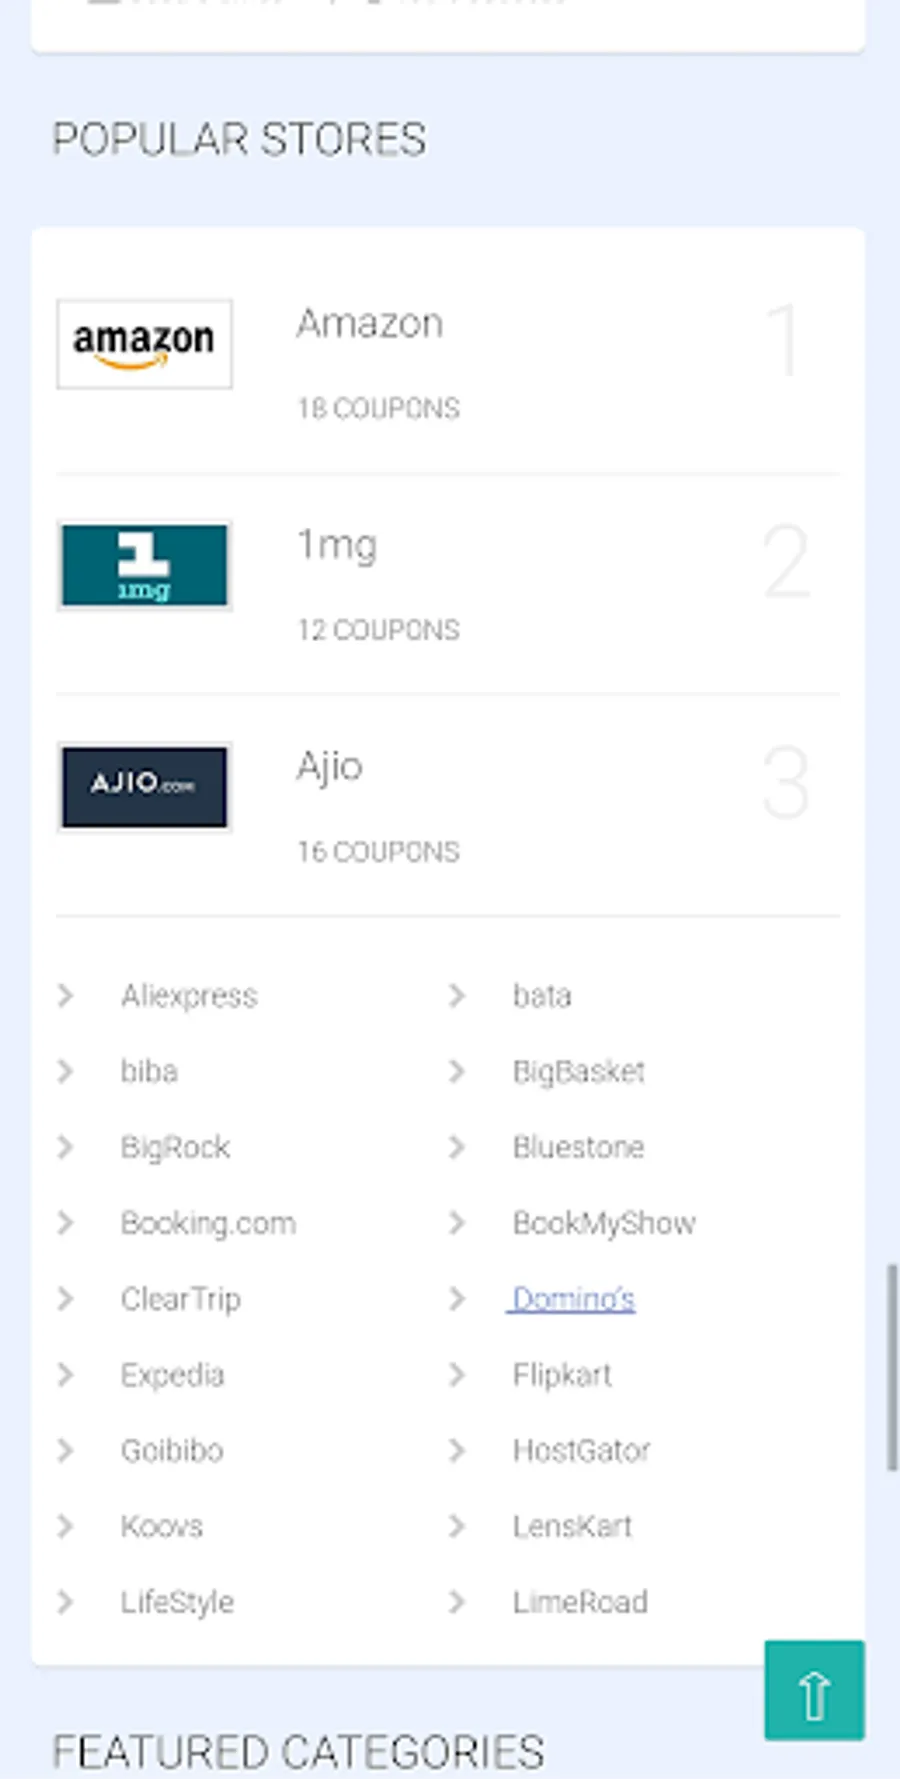Open the 1mg logo thumbnail
The height and width of the screenshot is (1779, 900).
(144, 566)
